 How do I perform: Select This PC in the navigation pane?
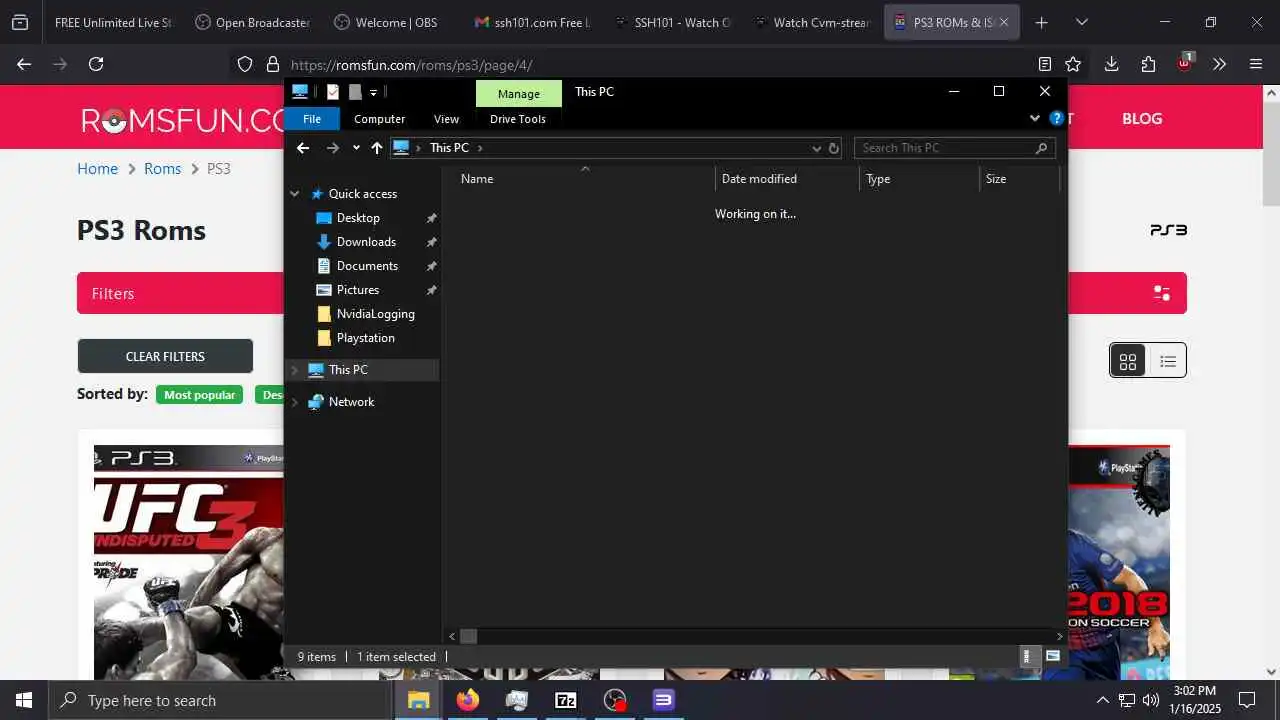point(348,370)
